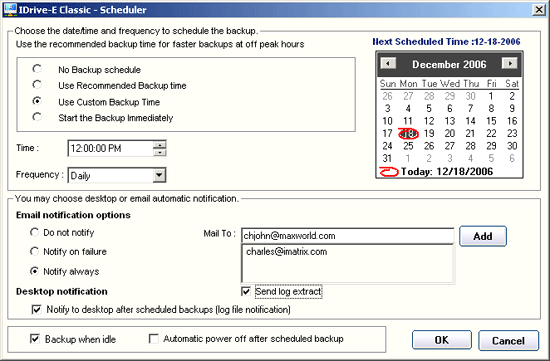550x361 pixels.
Task: Choose Start the Backup Immediately
Action: pos(37,117)
